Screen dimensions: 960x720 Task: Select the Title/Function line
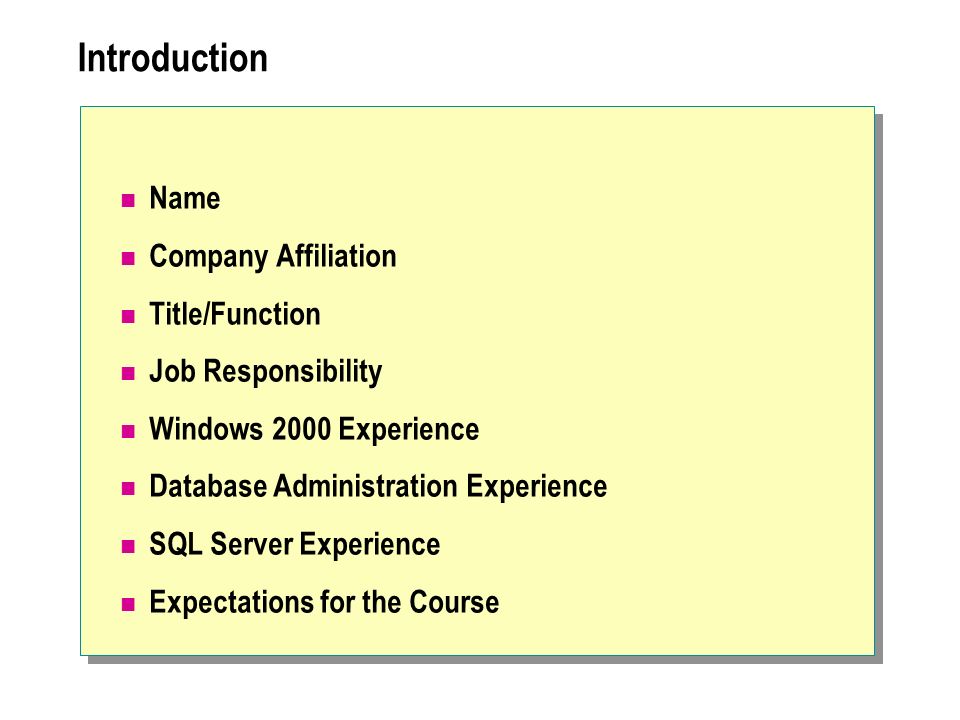pos(235,314)
